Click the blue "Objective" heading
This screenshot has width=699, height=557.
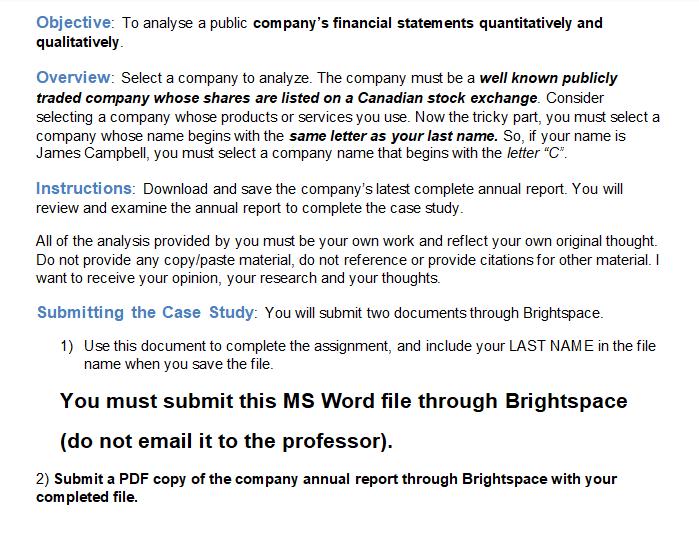click(74, 23)
